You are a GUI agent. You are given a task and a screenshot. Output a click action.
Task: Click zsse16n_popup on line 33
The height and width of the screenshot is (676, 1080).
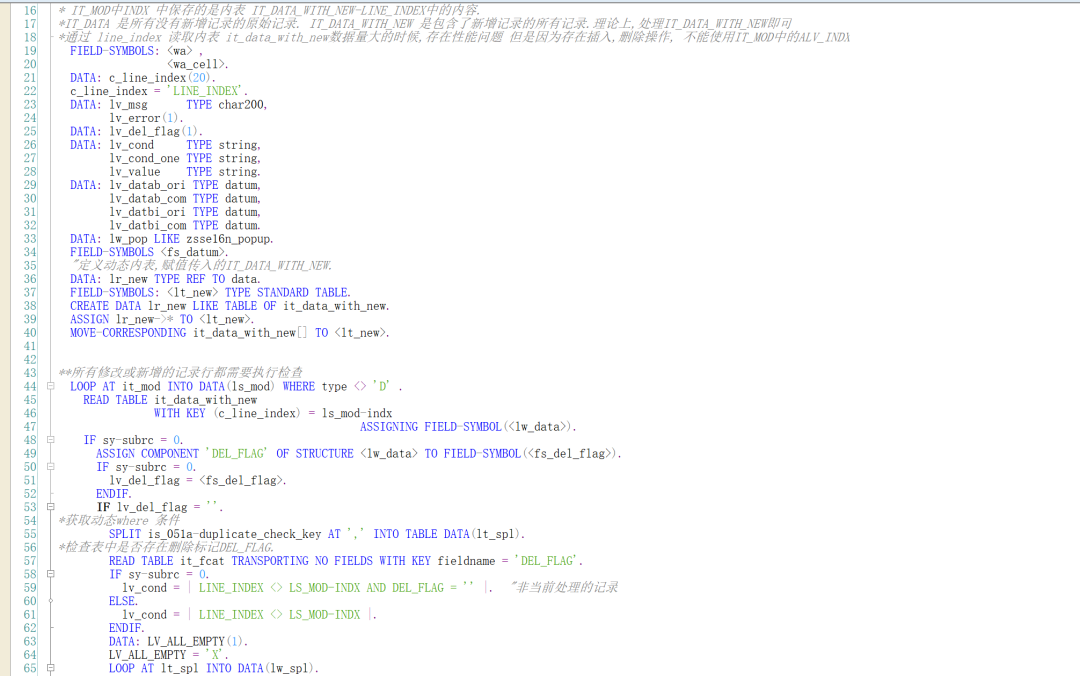[229, 239]
